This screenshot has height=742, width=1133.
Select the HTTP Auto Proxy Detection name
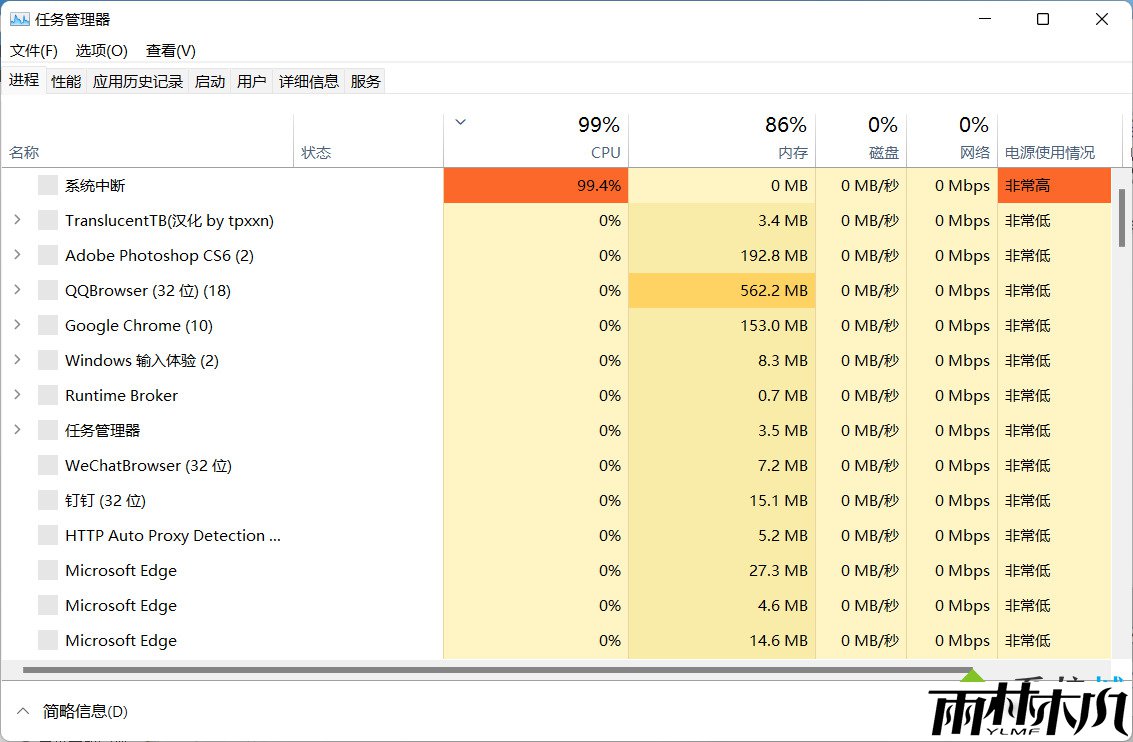[x=173, y=535]
